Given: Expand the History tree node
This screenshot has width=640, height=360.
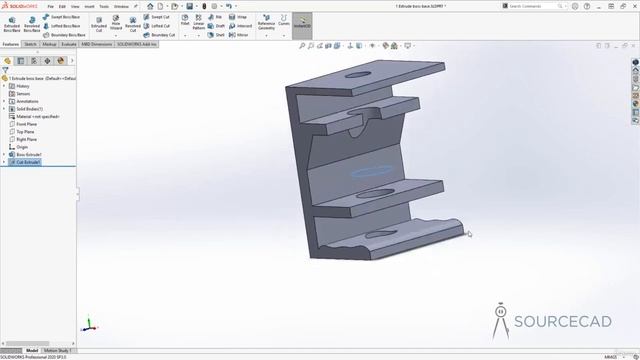Looking at the screenshot, I should tap(4, 86).
